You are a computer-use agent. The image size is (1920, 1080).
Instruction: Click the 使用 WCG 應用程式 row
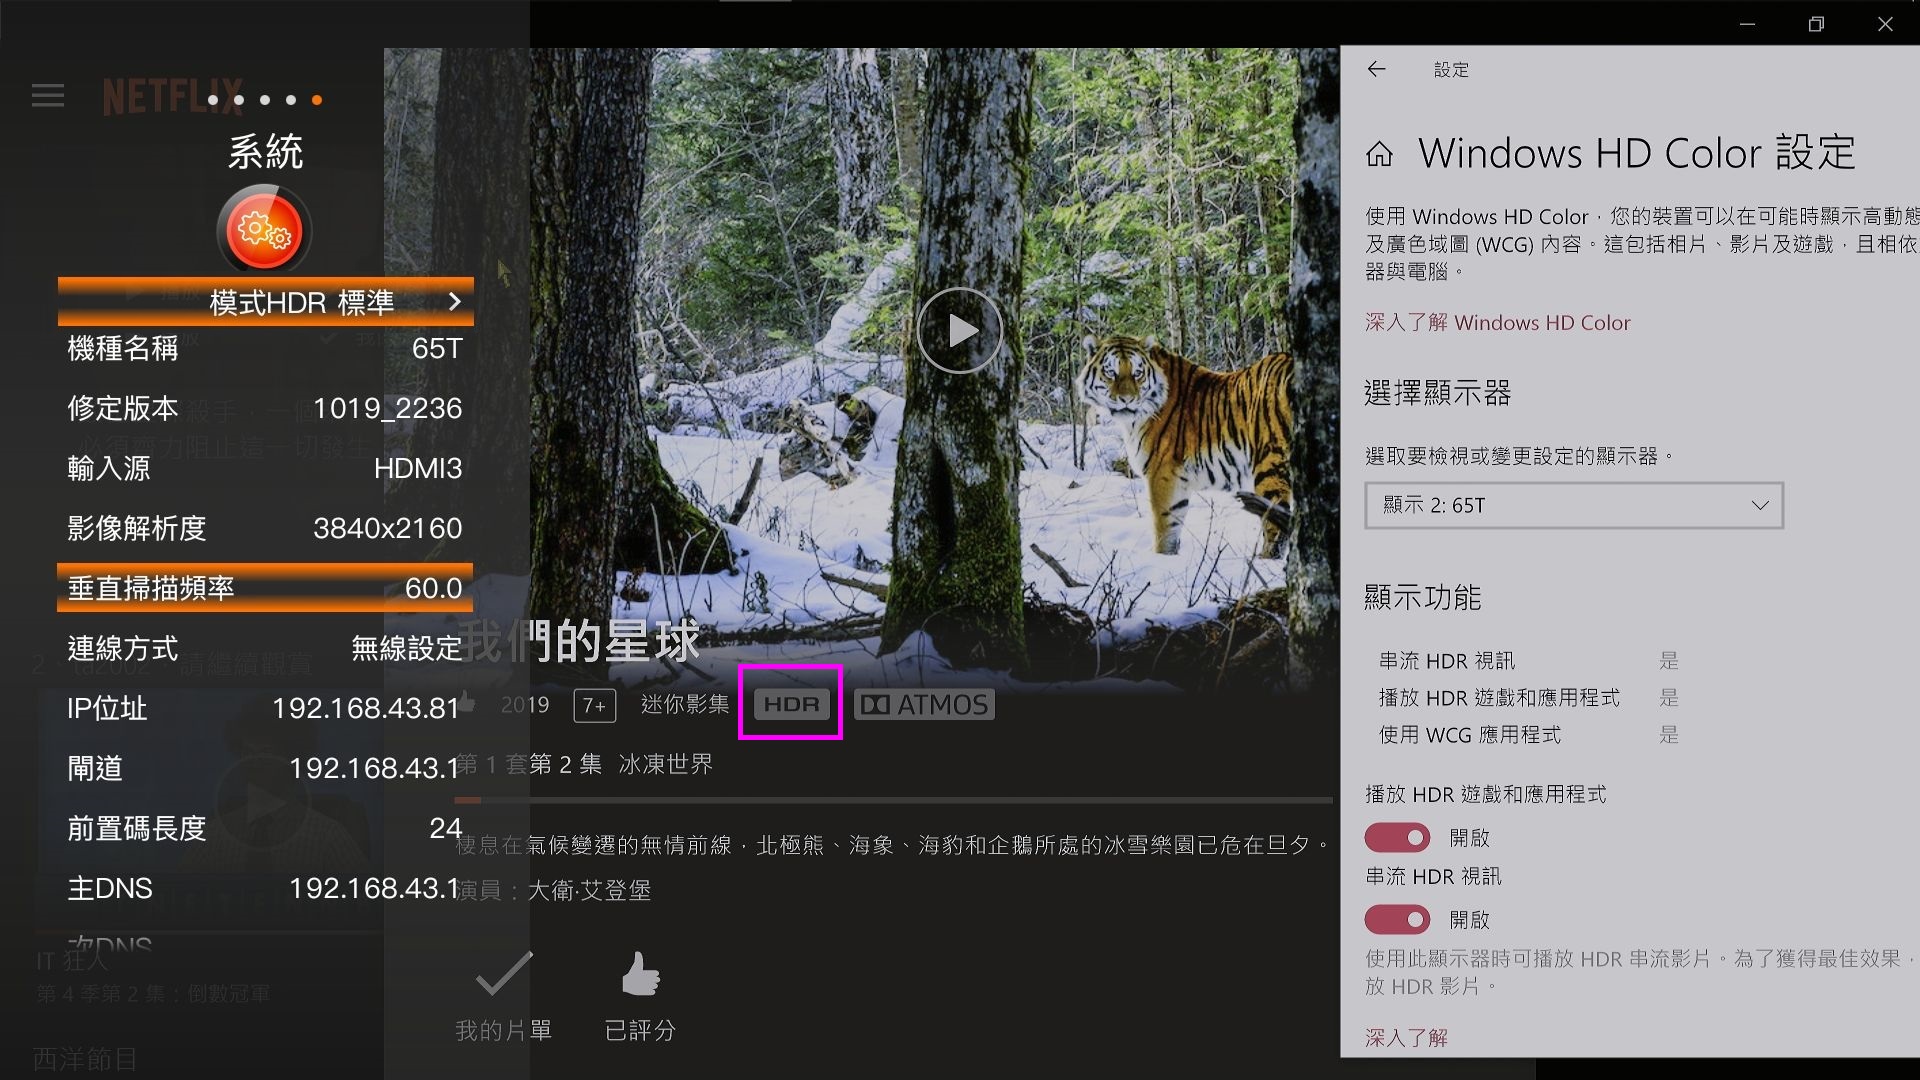coord(1528,735)
